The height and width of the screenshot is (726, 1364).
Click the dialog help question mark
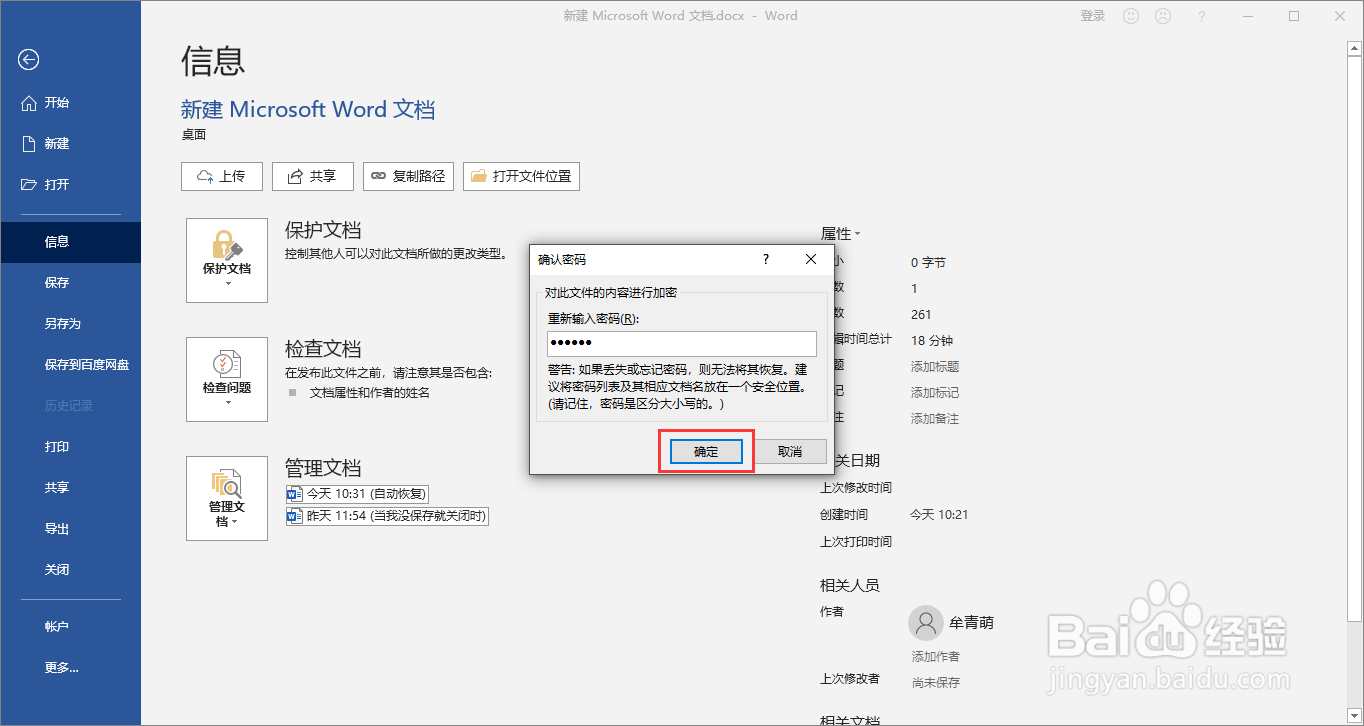[x=766, y=259]
